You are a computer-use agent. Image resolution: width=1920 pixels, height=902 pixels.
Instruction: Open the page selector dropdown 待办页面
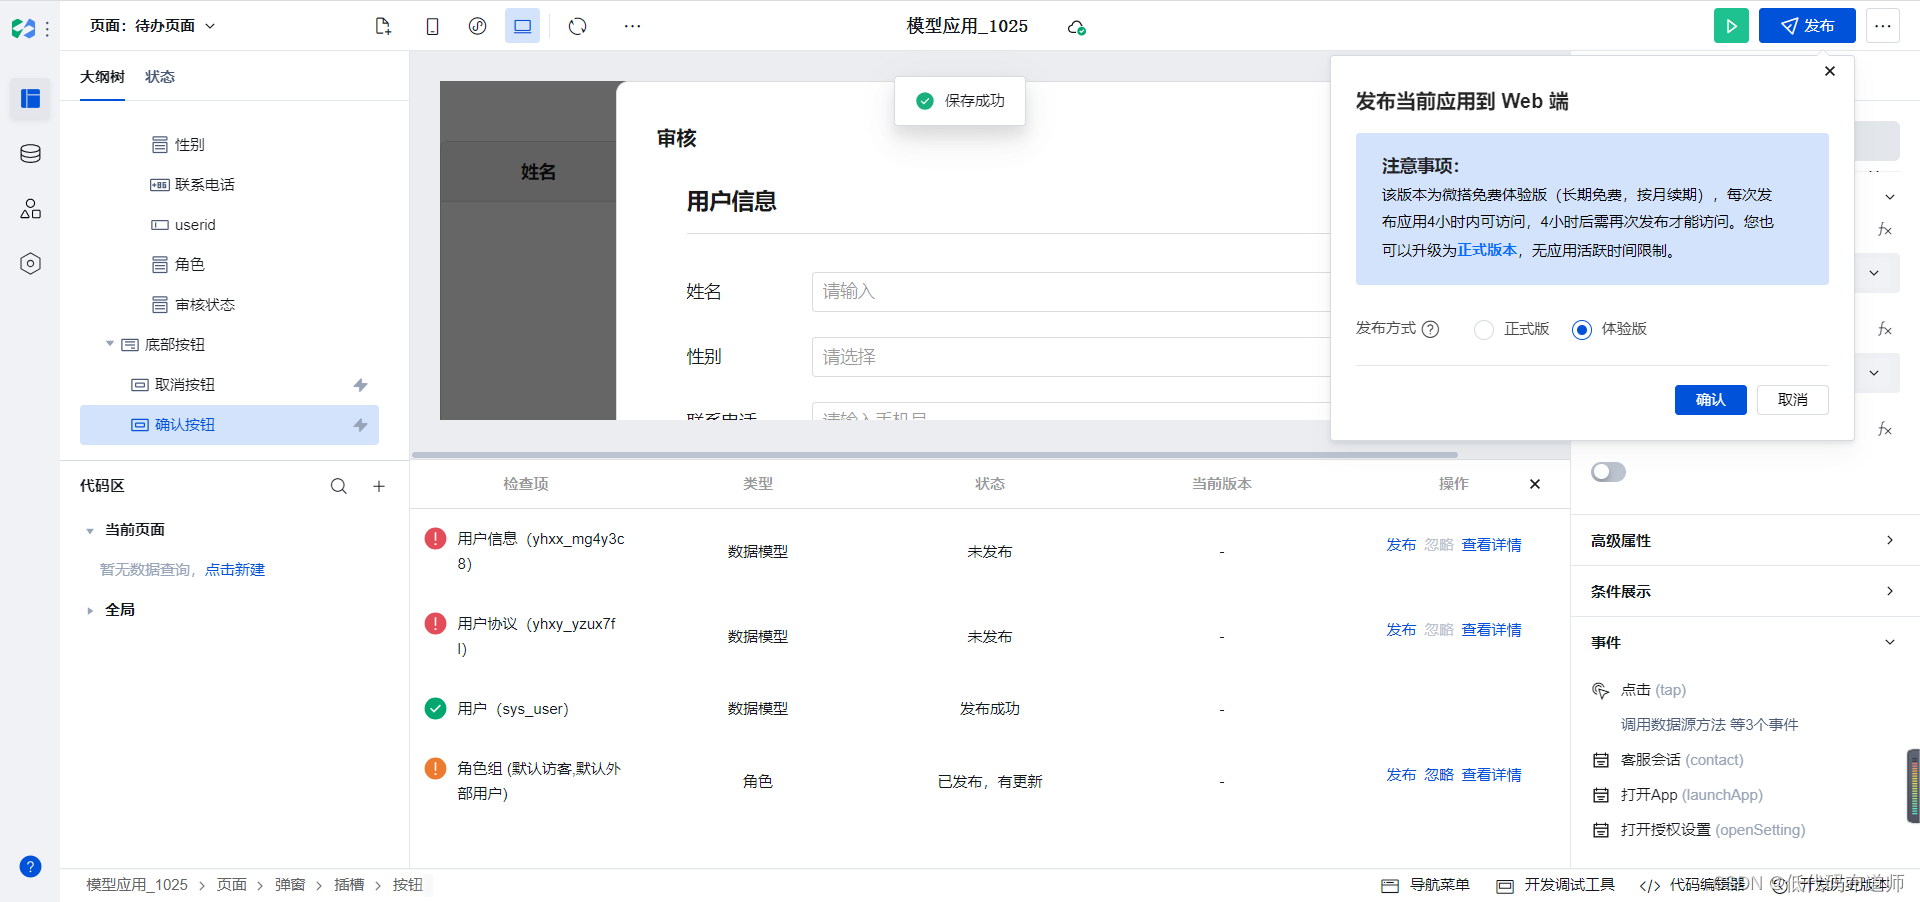153,26
